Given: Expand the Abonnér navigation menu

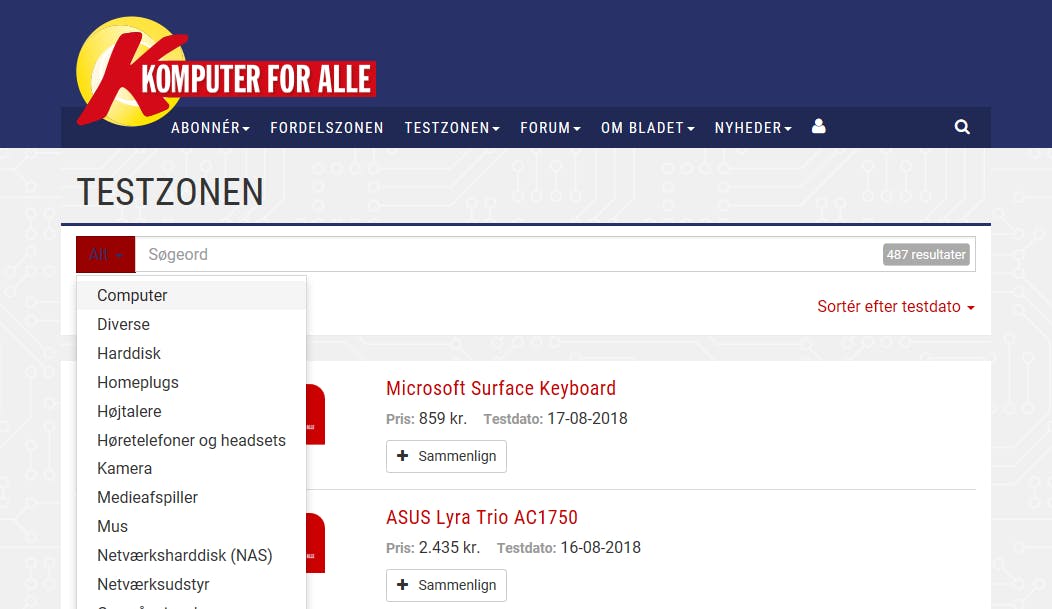Looking at the screenshot, I should [x=210, y=128].
